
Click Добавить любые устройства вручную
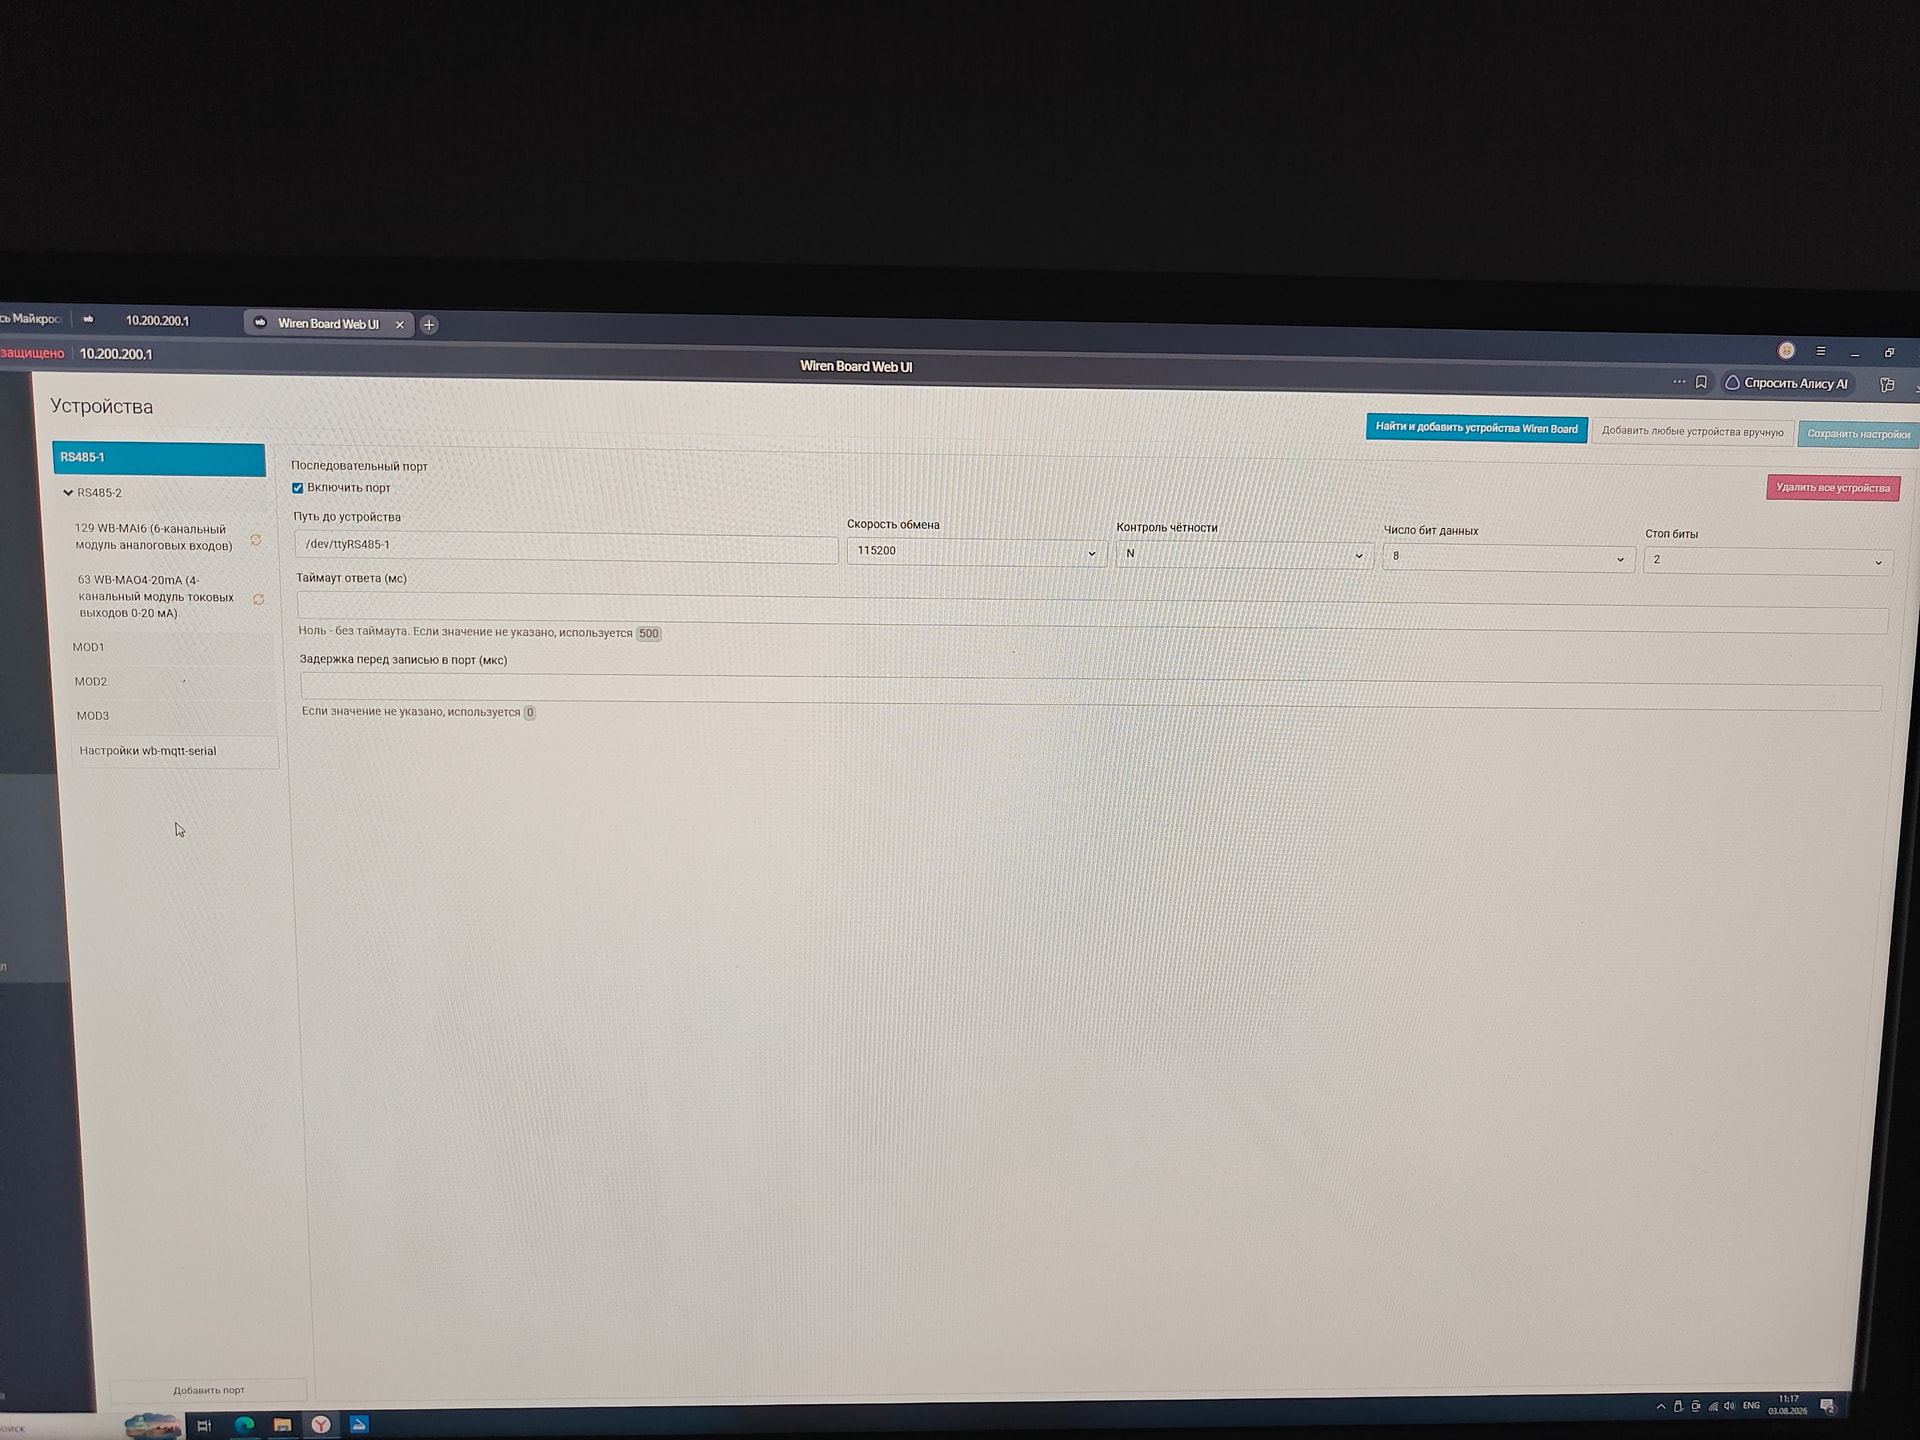(x=1692, y=432)
